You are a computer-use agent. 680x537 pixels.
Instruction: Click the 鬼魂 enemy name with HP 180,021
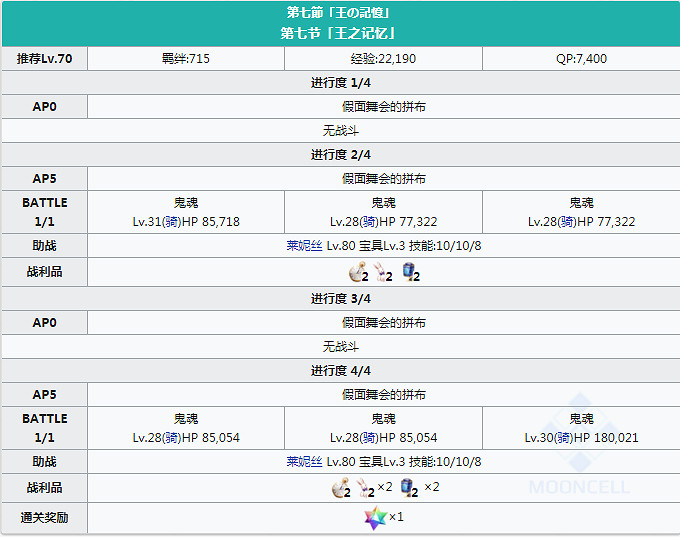point(581,419)
